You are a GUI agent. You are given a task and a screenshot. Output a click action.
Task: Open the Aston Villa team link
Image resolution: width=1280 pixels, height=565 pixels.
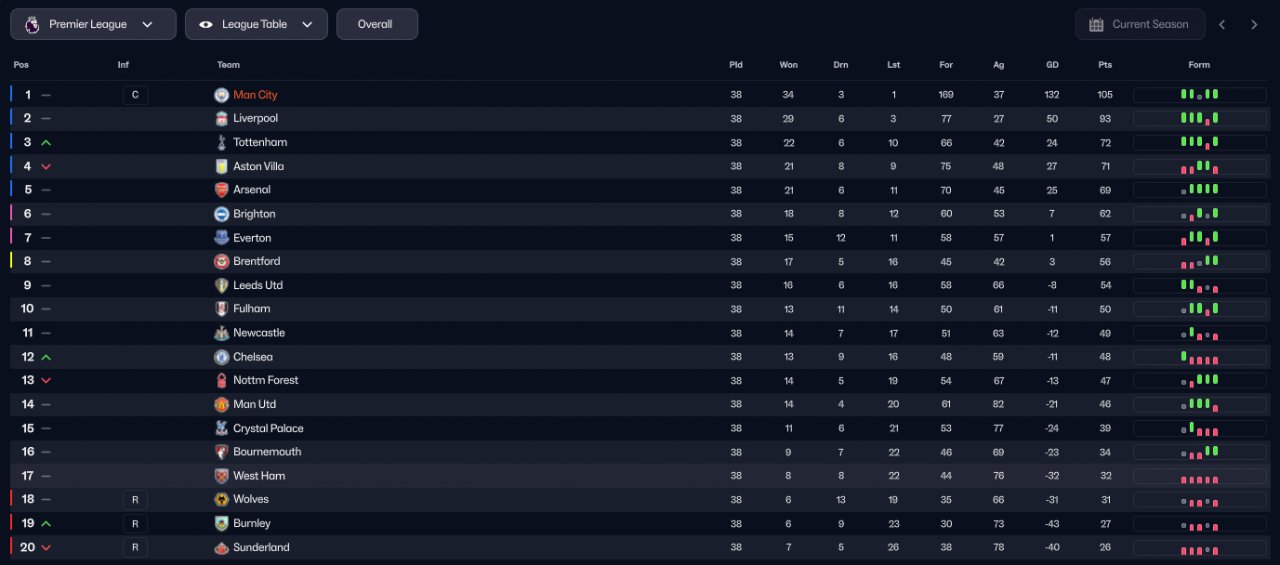pyautogui.click(x=259, y=166)
